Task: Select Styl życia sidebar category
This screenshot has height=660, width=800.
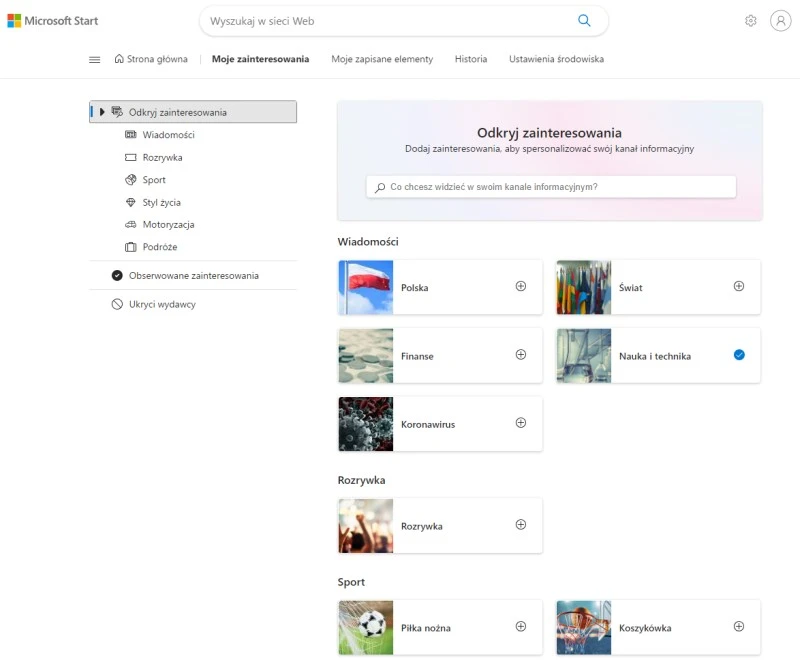Action: pyautogui.click(x=161, y=202)
